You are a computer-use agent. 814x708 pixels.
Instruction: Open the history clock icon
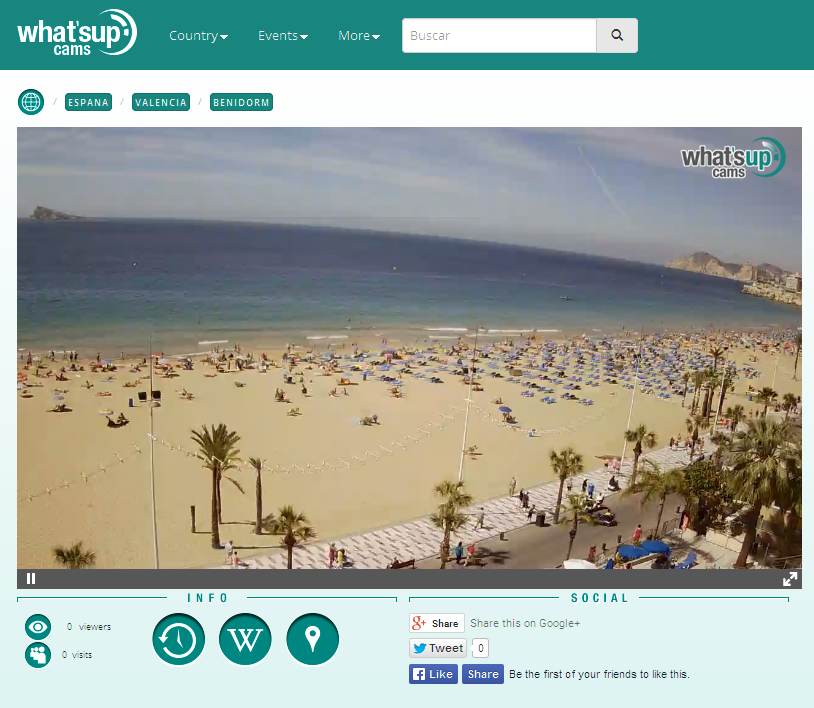(x=179, y=639)
